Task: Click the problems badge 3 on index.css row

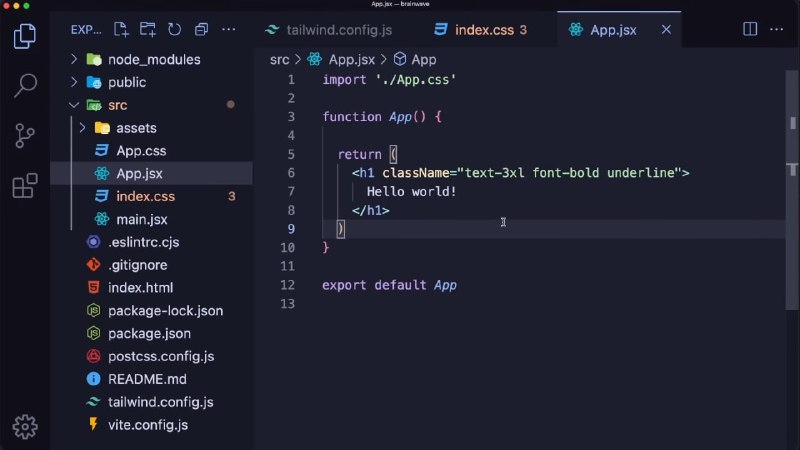Action: tap(232, 196)
